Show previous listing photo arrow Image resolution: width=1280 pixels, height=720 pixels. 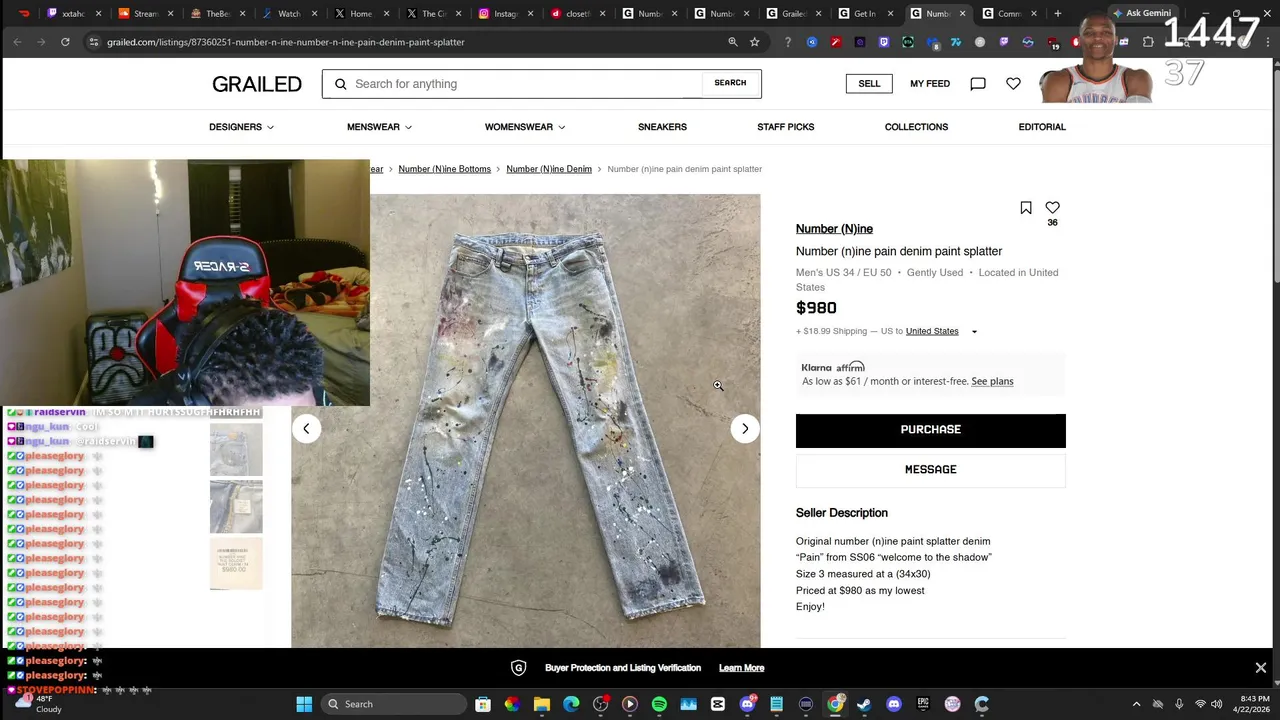[306, 429]
